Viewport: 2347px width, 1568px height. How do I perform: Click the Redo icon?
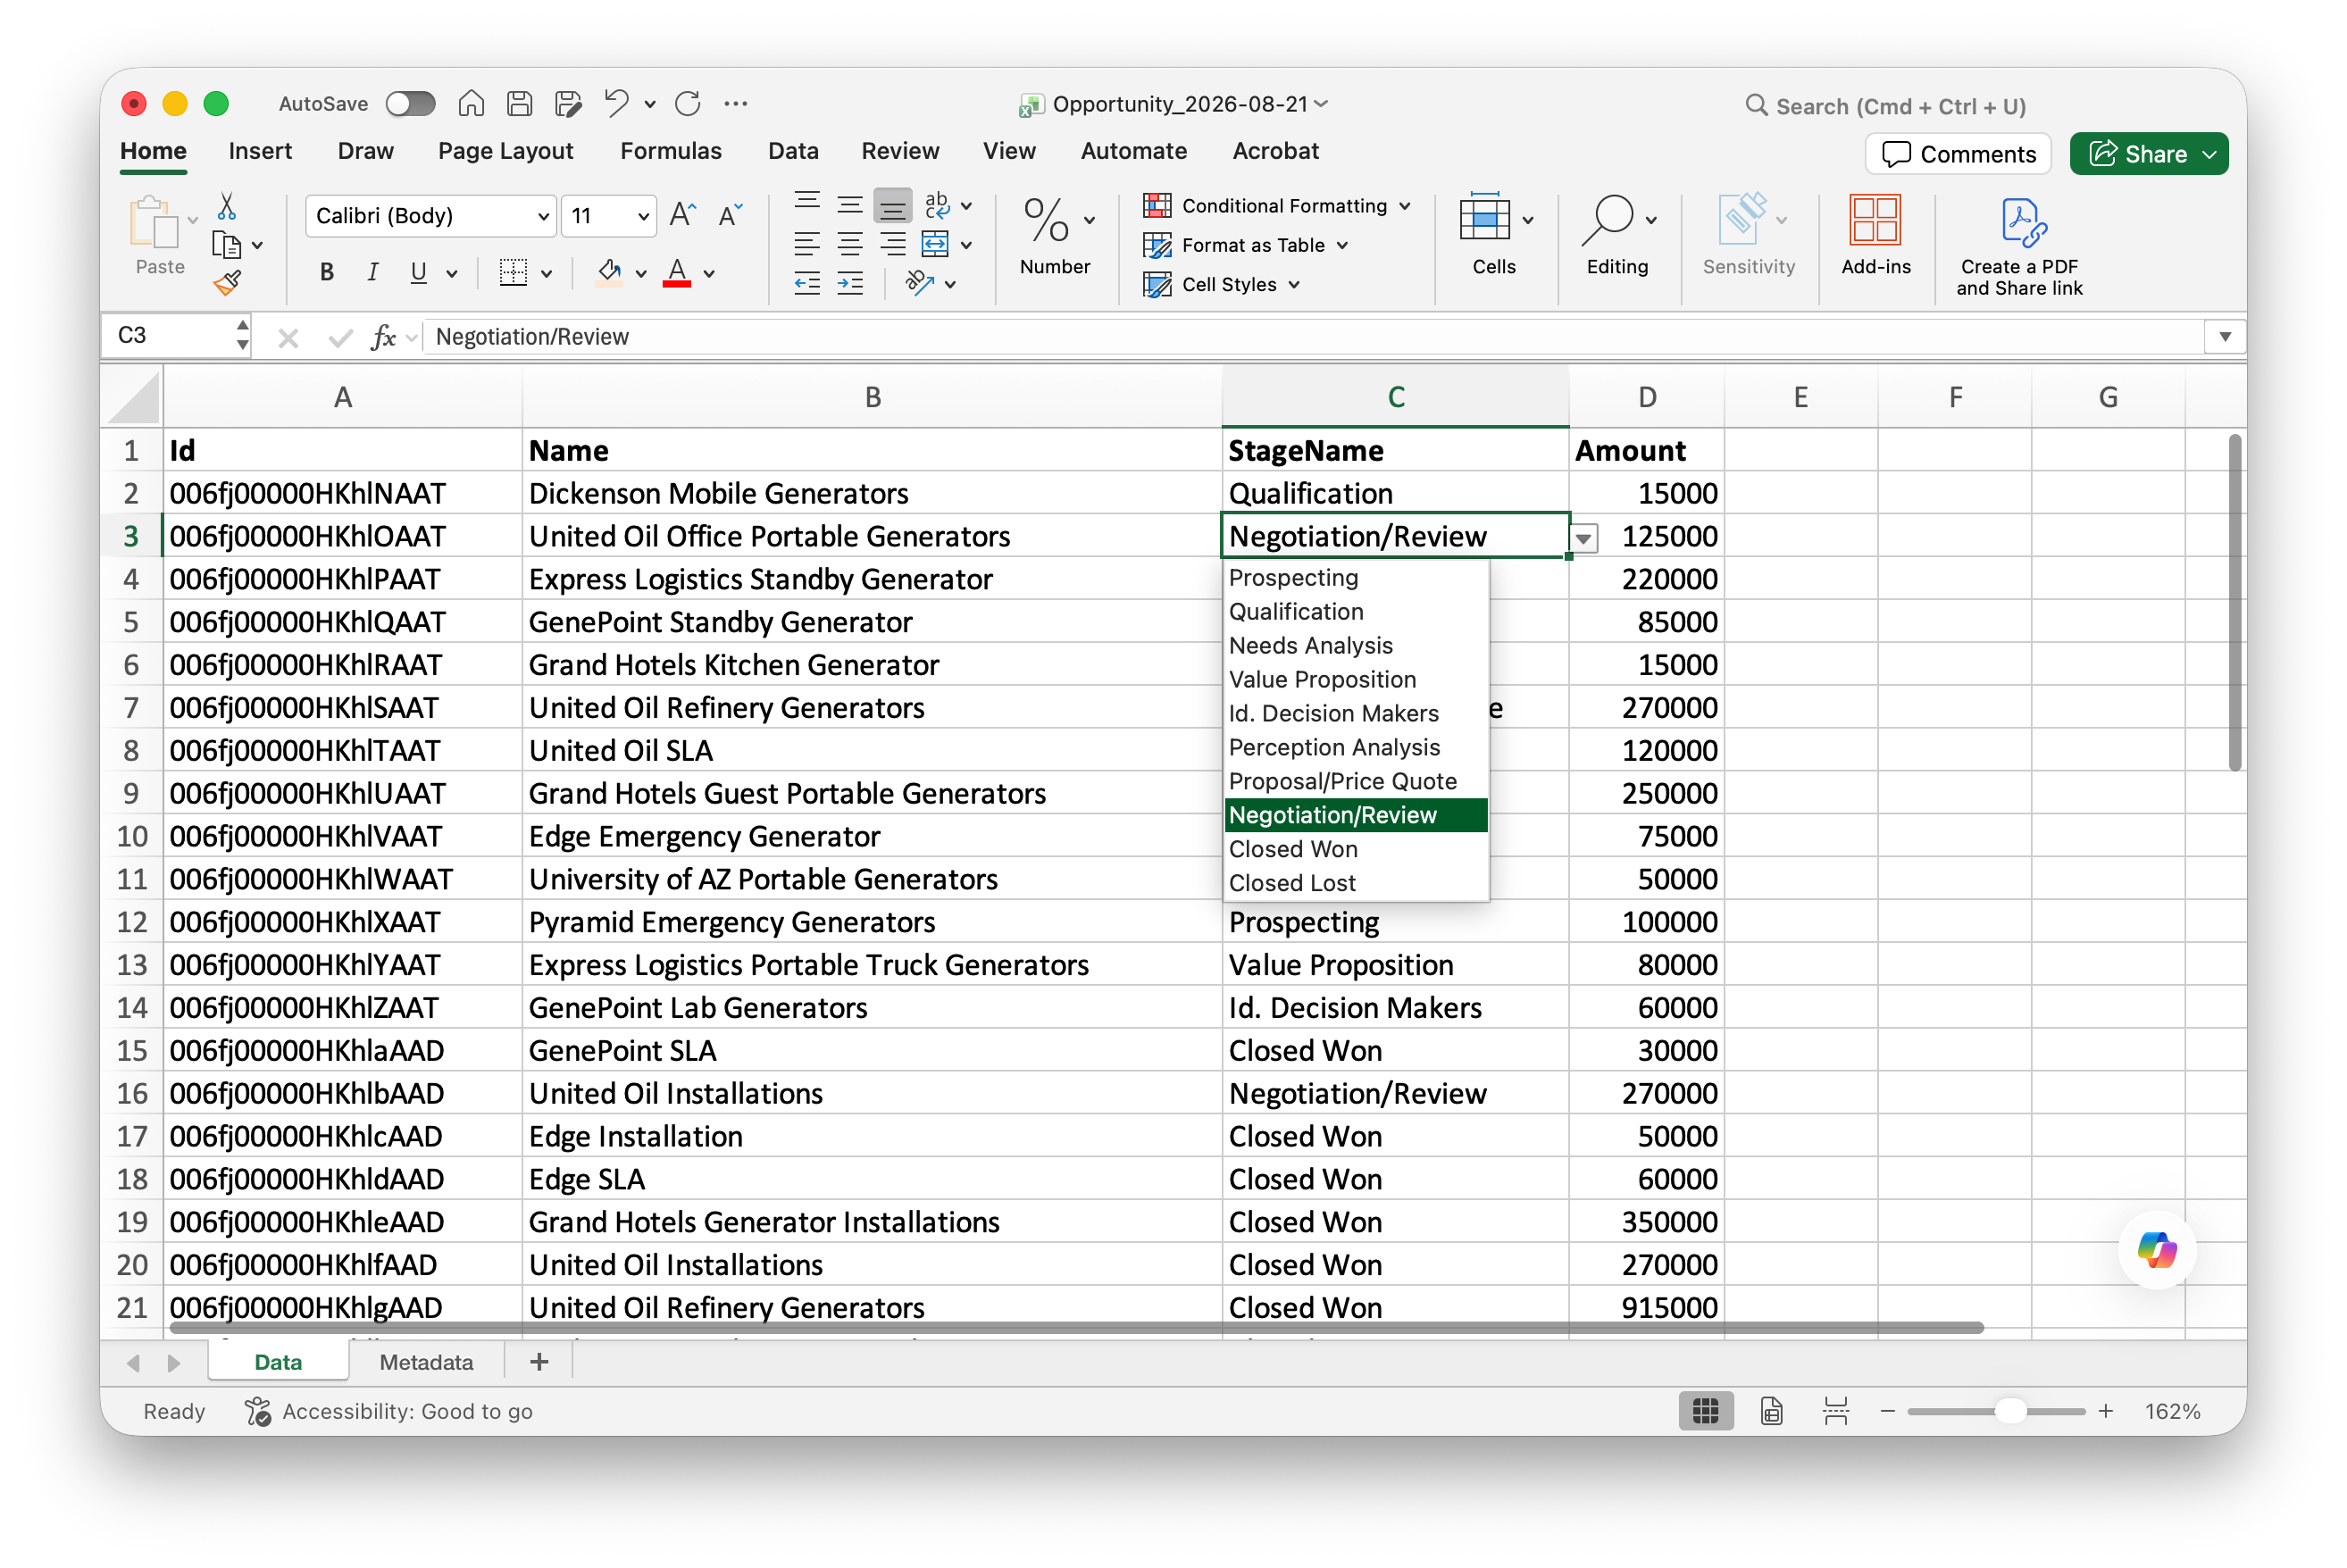688,104
